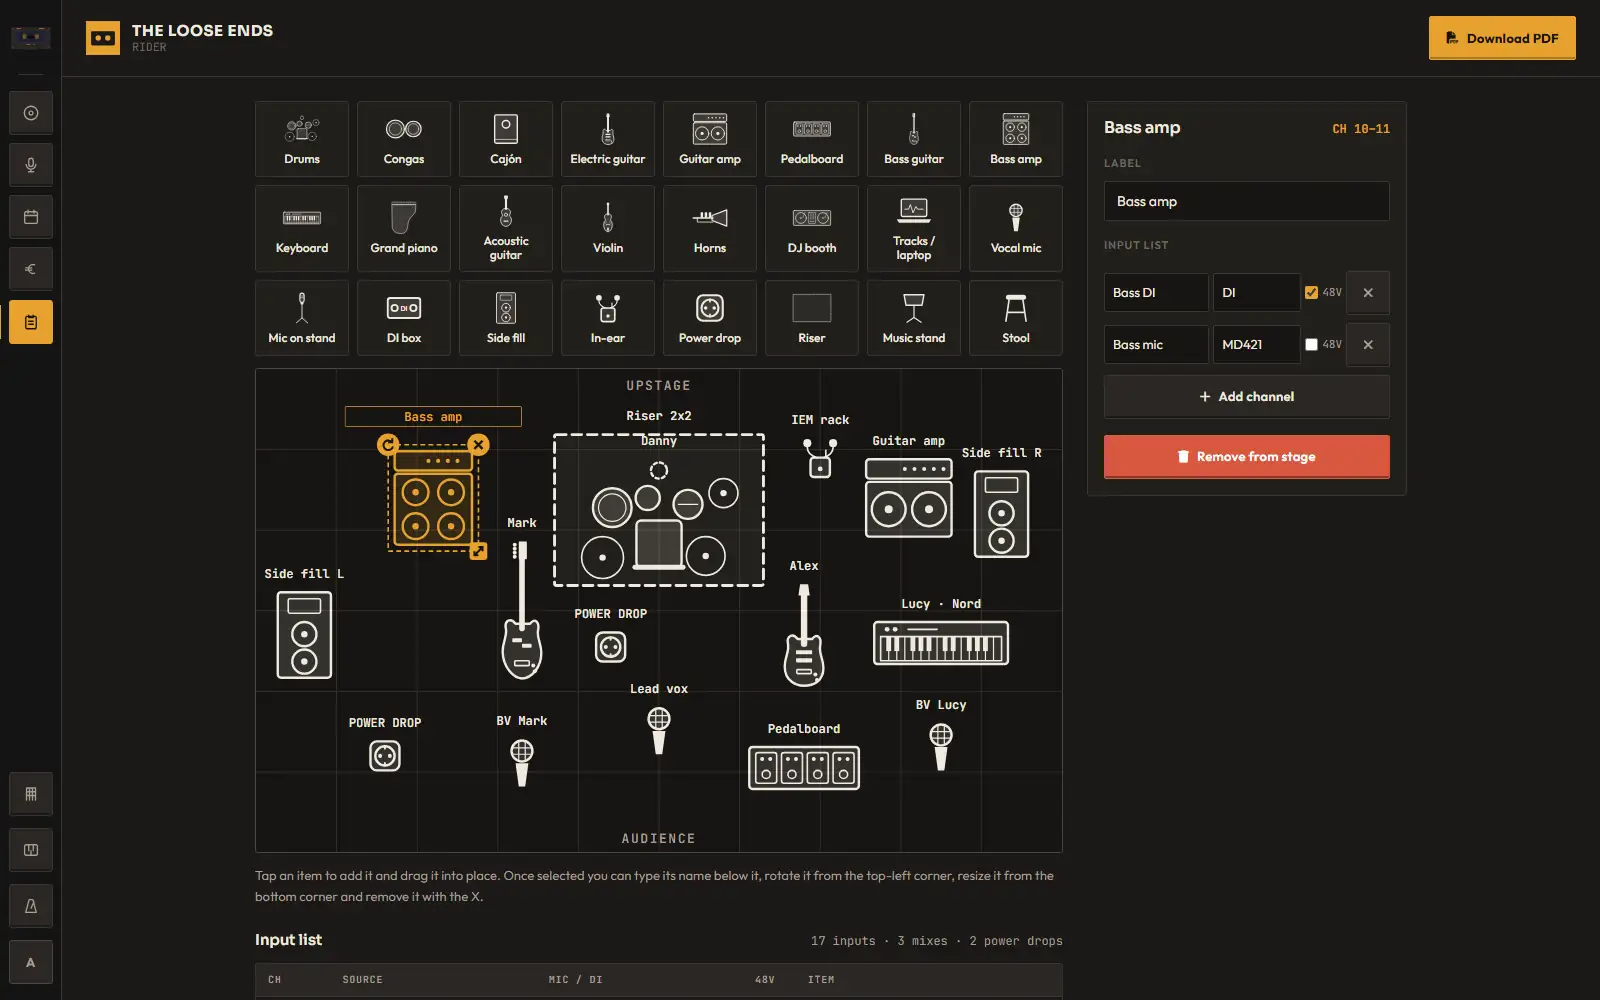Add a Riser platform
The image size is (1600, 1000).
[812, 318]
